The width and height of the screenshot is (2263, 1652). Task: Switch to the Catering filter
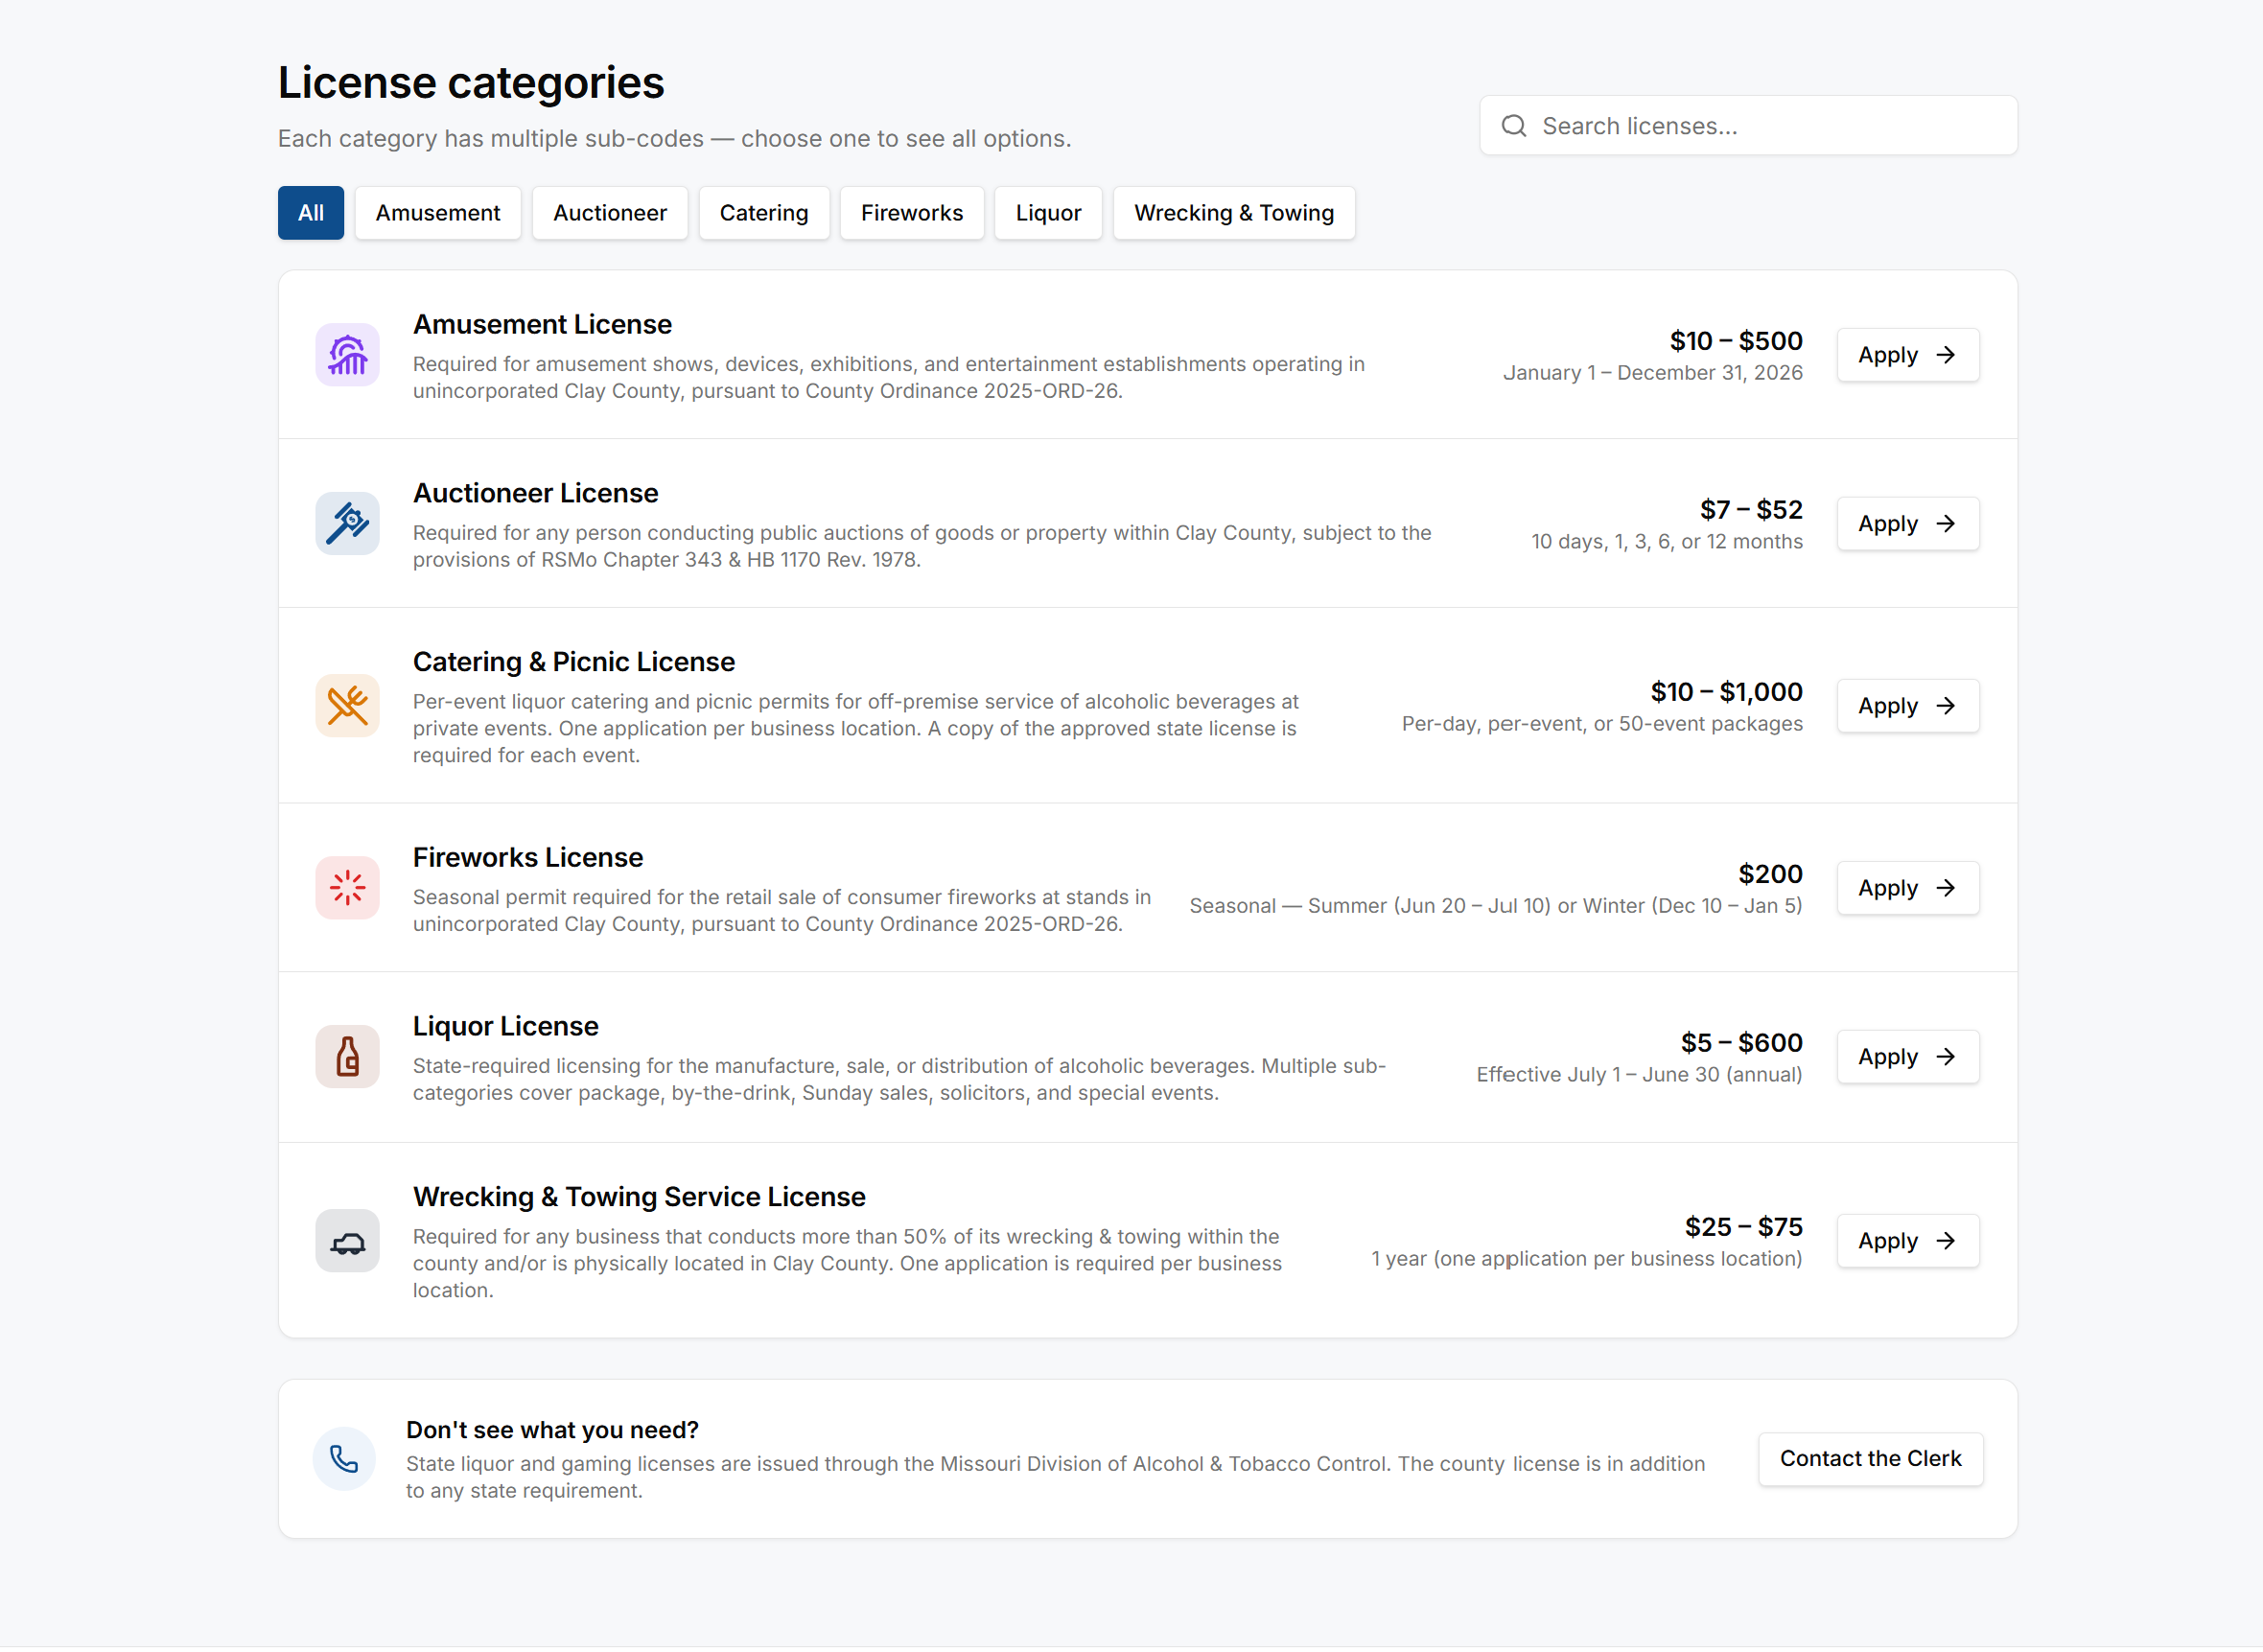coord(764,213)
